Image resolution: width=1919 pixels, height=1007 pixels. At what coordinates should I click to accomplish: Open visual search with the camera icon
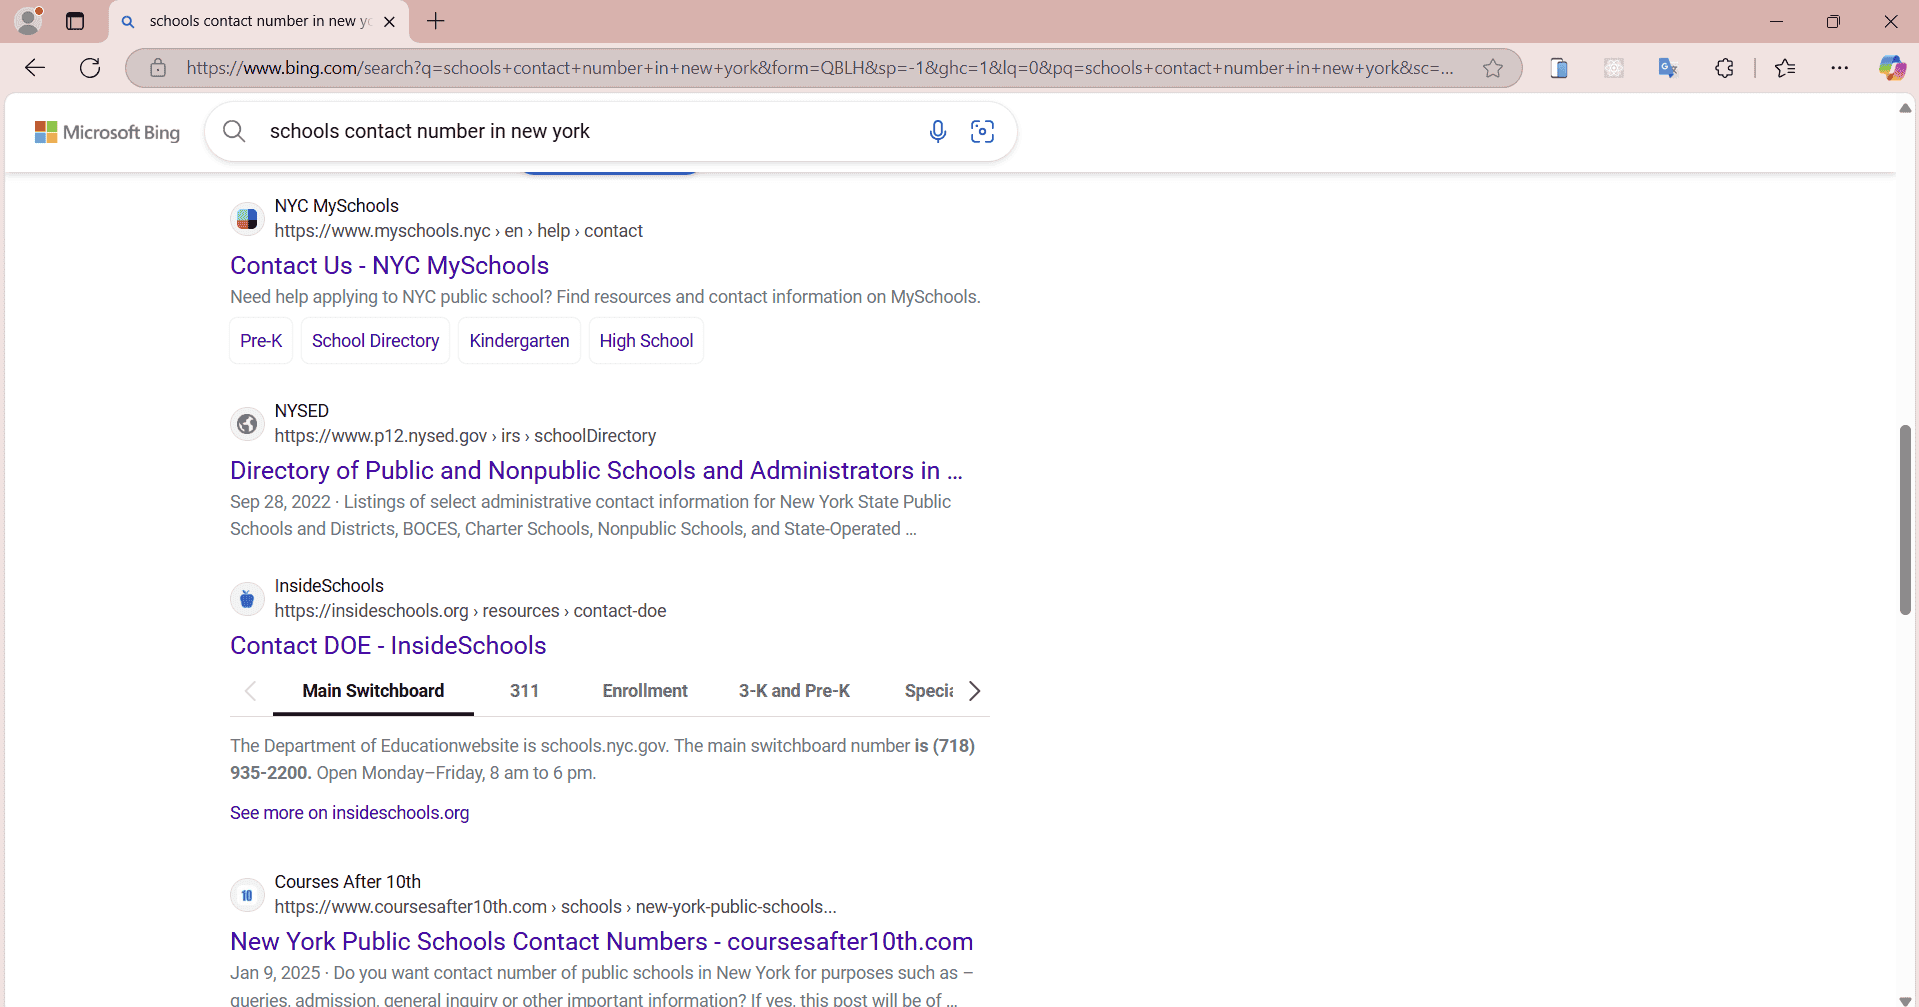point(982,131)
